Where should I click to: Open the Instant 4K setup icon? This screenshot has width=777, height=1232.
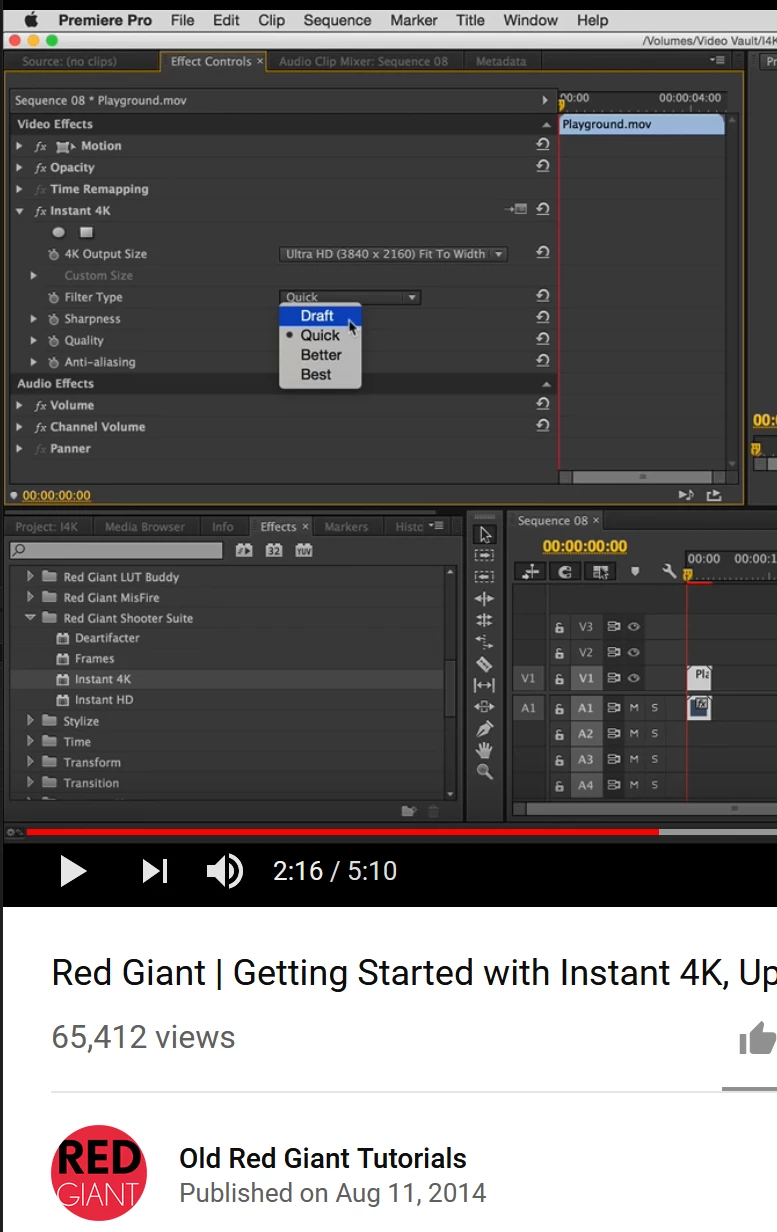518,210
